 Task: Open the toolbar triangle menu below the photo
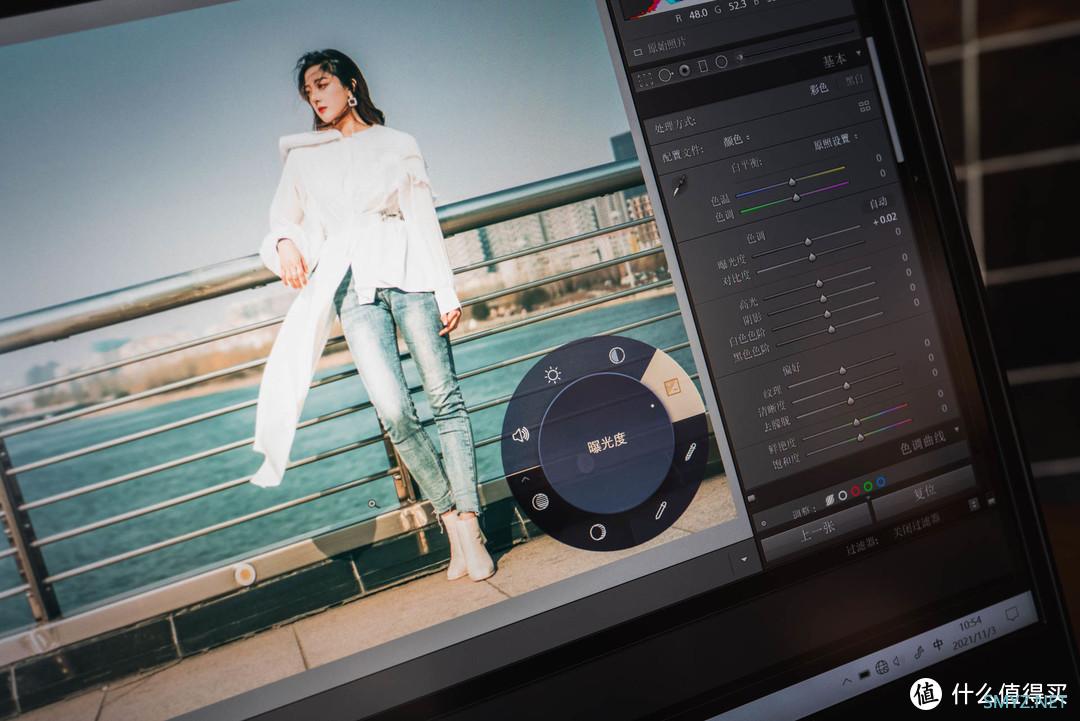point(744,559)
